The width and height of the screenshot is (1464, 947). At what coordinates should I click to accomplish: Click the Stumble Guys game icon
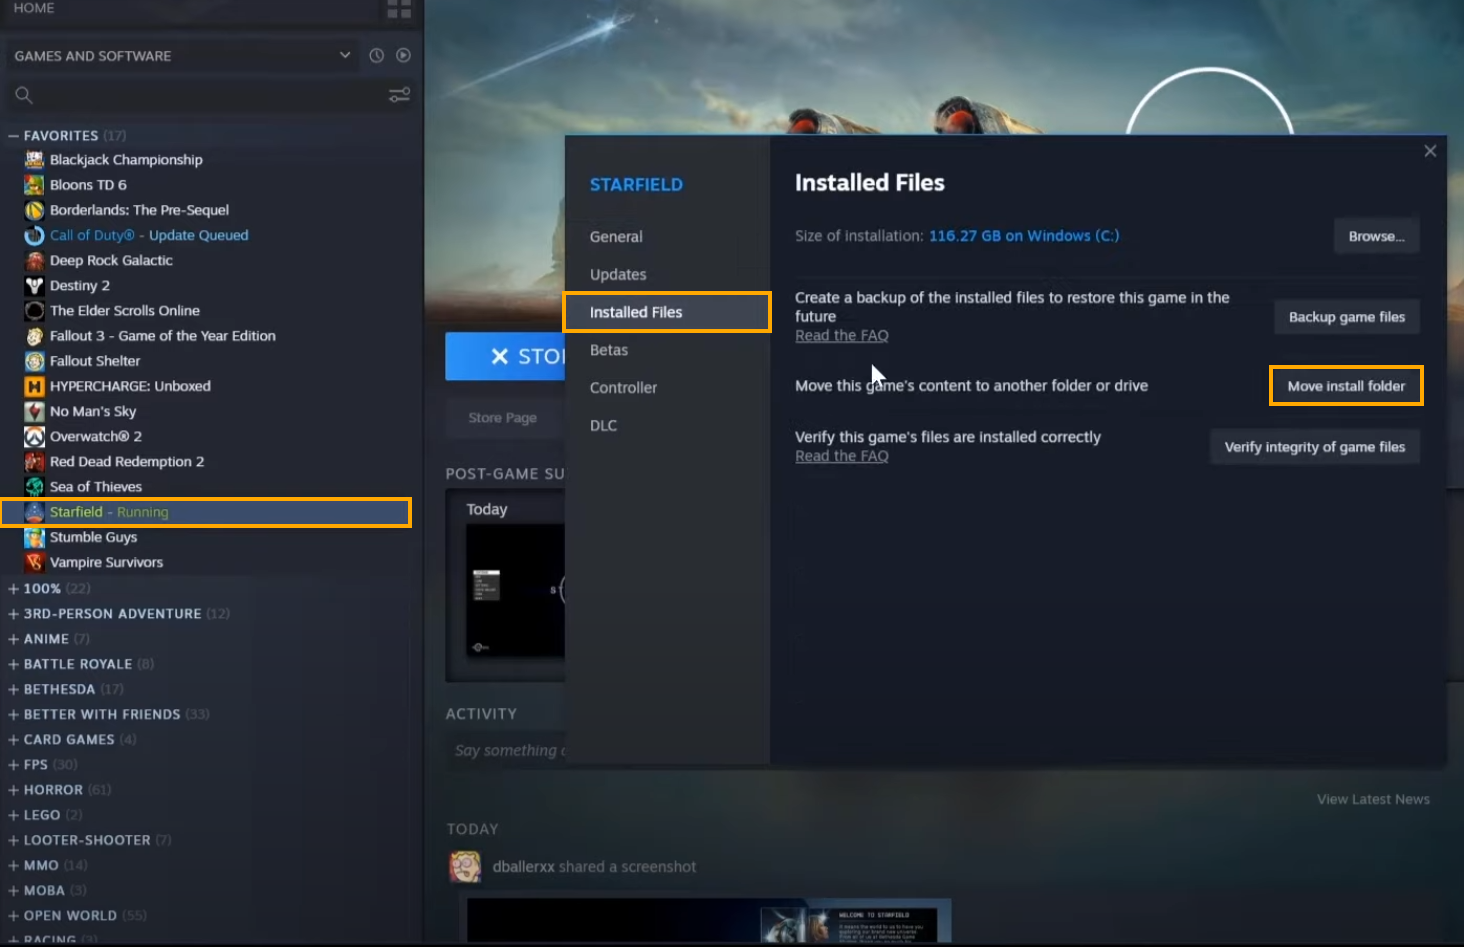34,538
